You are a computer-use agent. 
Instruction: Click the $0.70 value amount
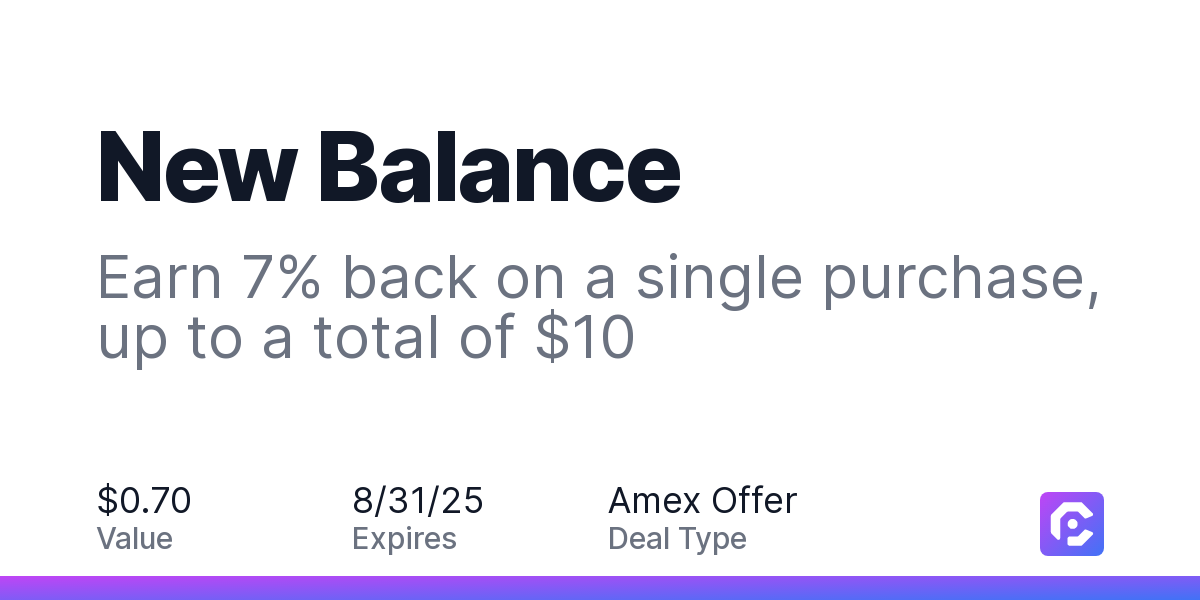pyautogui.click(x=144, y=500)
